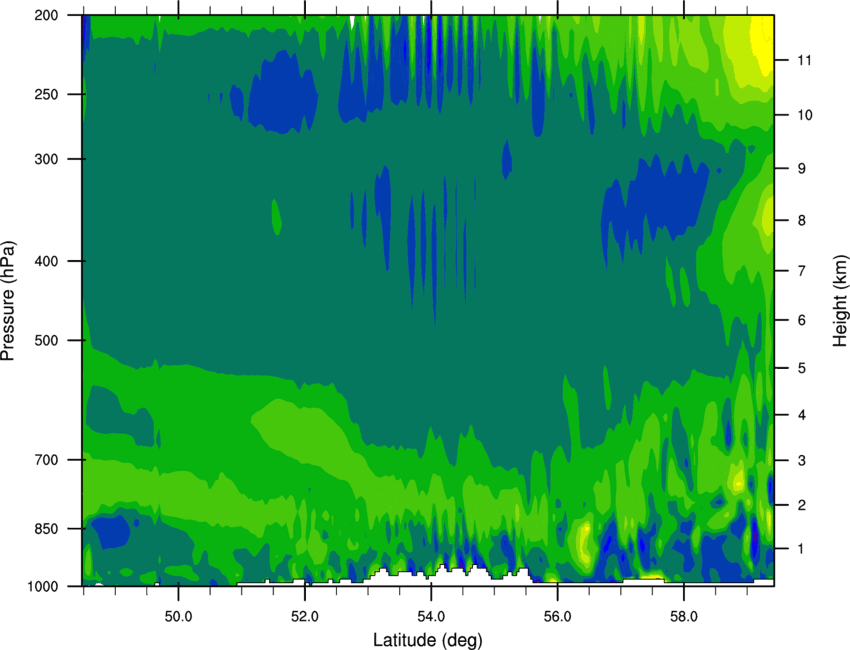The width and height of the screenshot is (850, 650).
Task: Select the Height (km) axis title
Action: [840, 301]
